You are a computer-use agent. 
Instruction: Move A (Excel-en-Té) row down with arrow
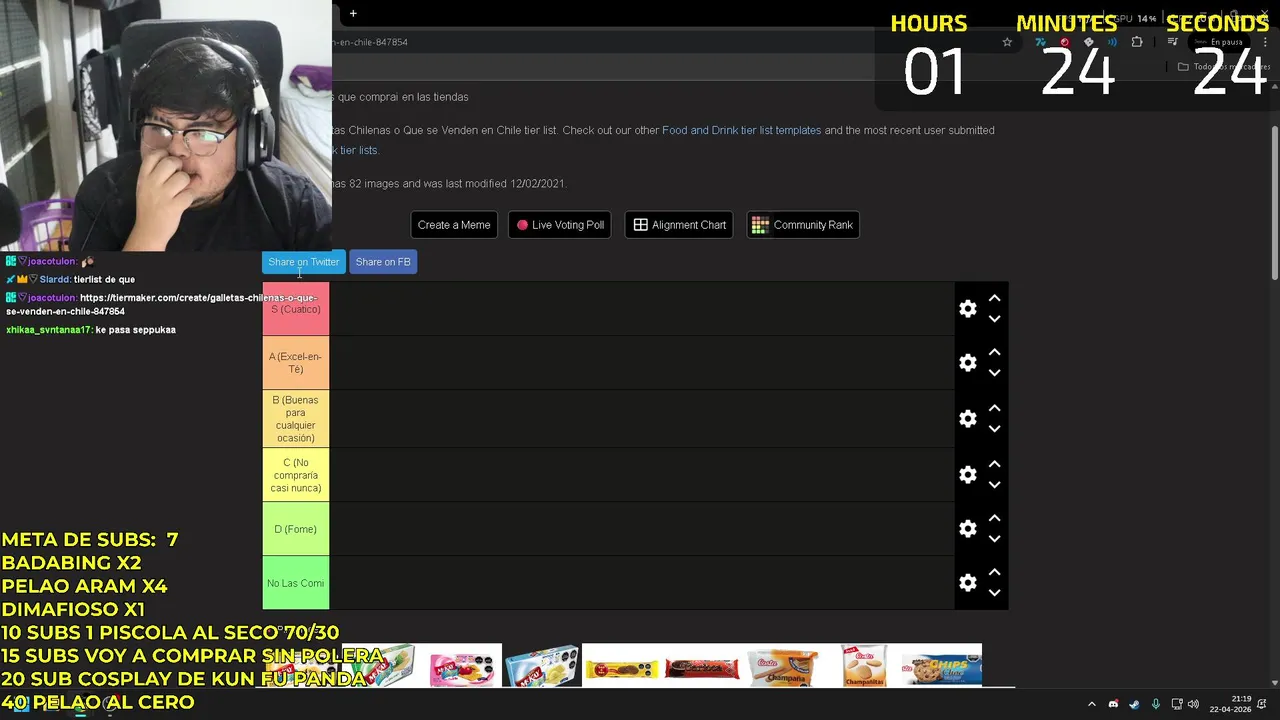[994, 373]
